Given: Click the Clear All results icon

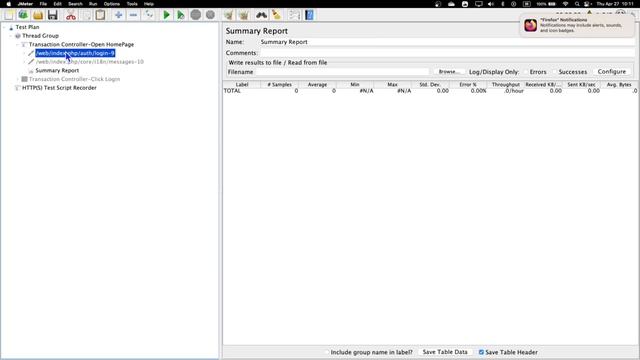Looking at the screenshot, I should click(x=244, y=15).
